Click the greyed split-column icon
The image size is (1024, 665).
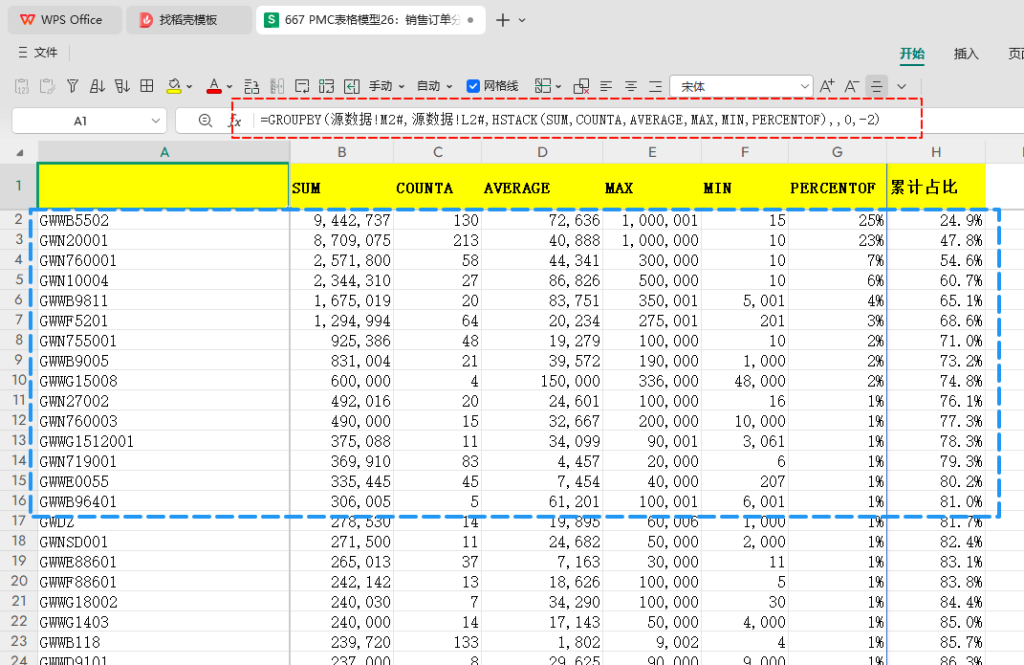[277, 86]
